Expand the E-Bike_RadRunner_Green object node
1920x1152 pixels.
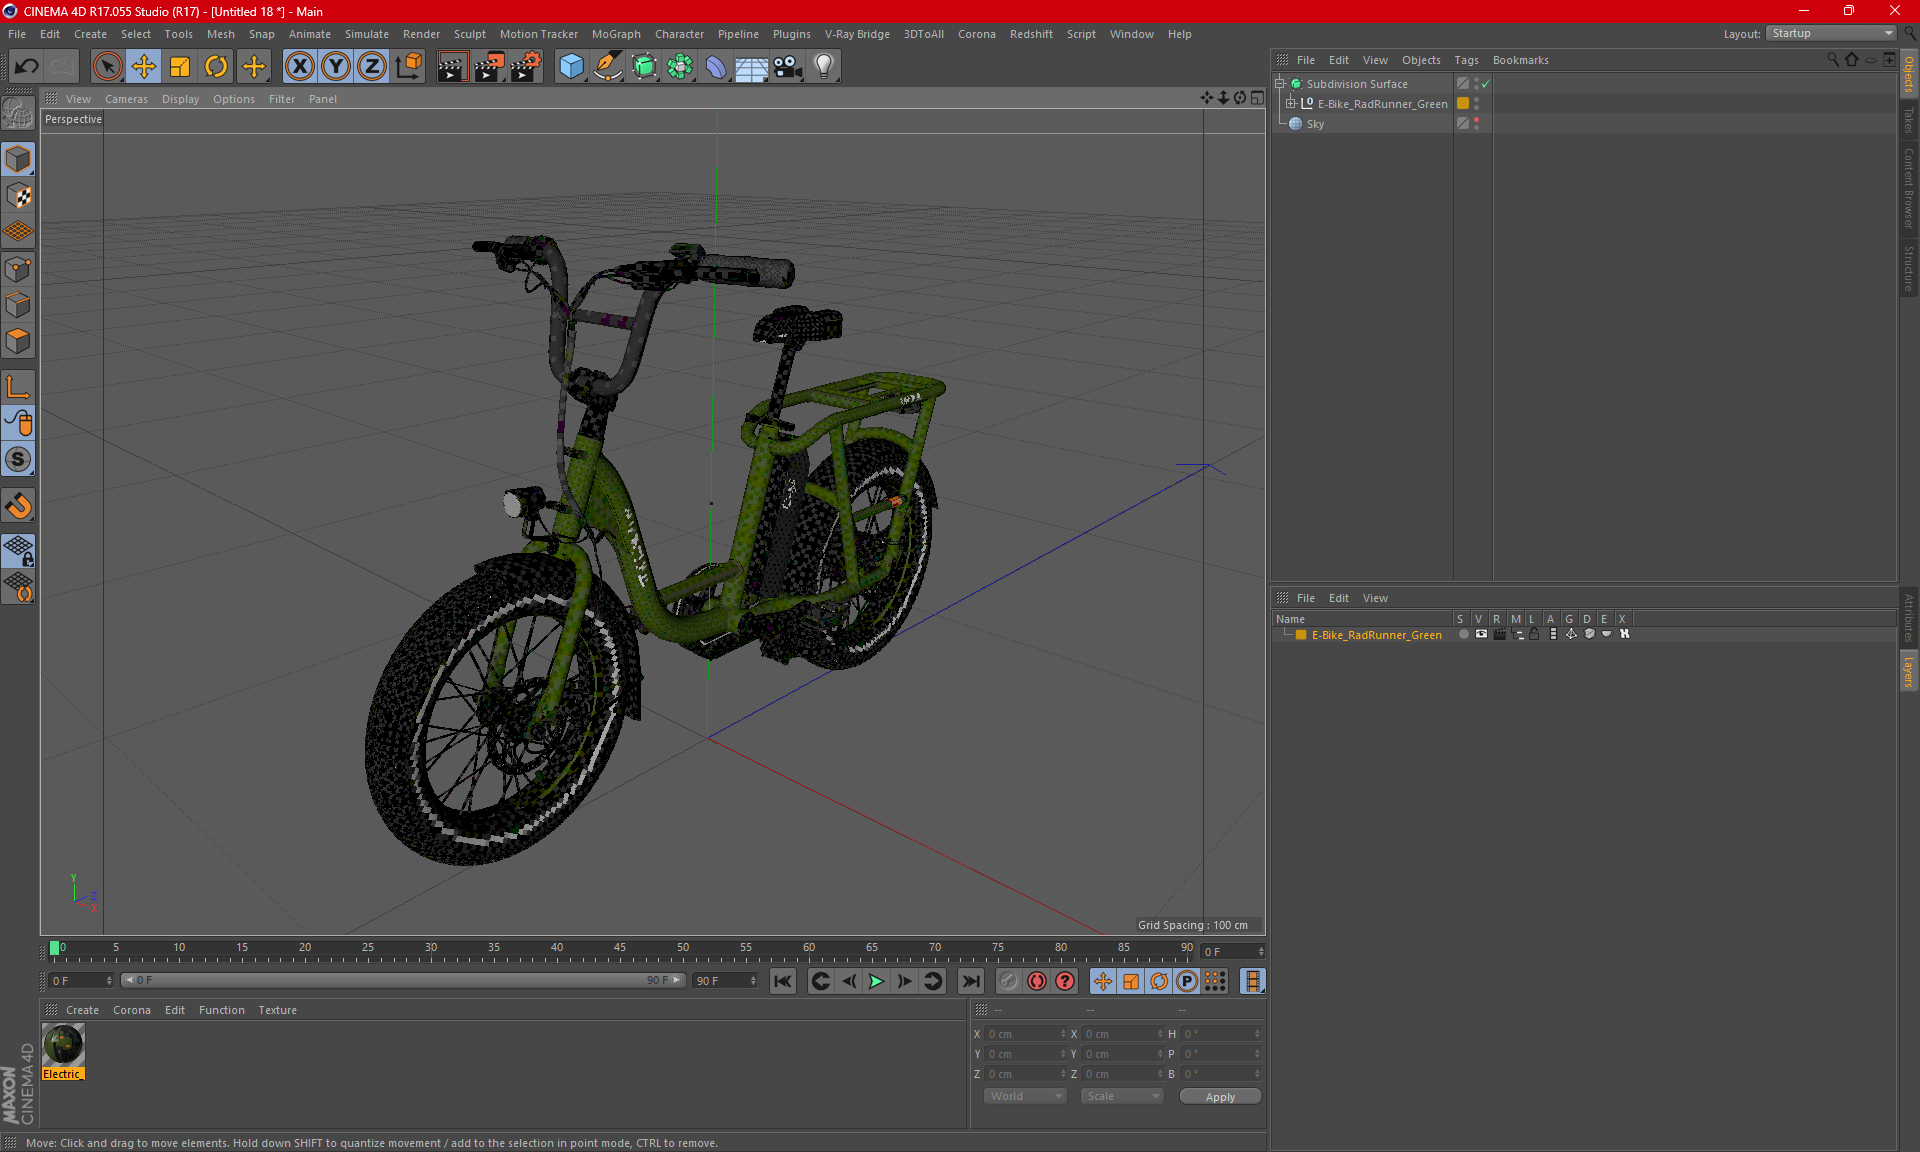[1291, 104]
